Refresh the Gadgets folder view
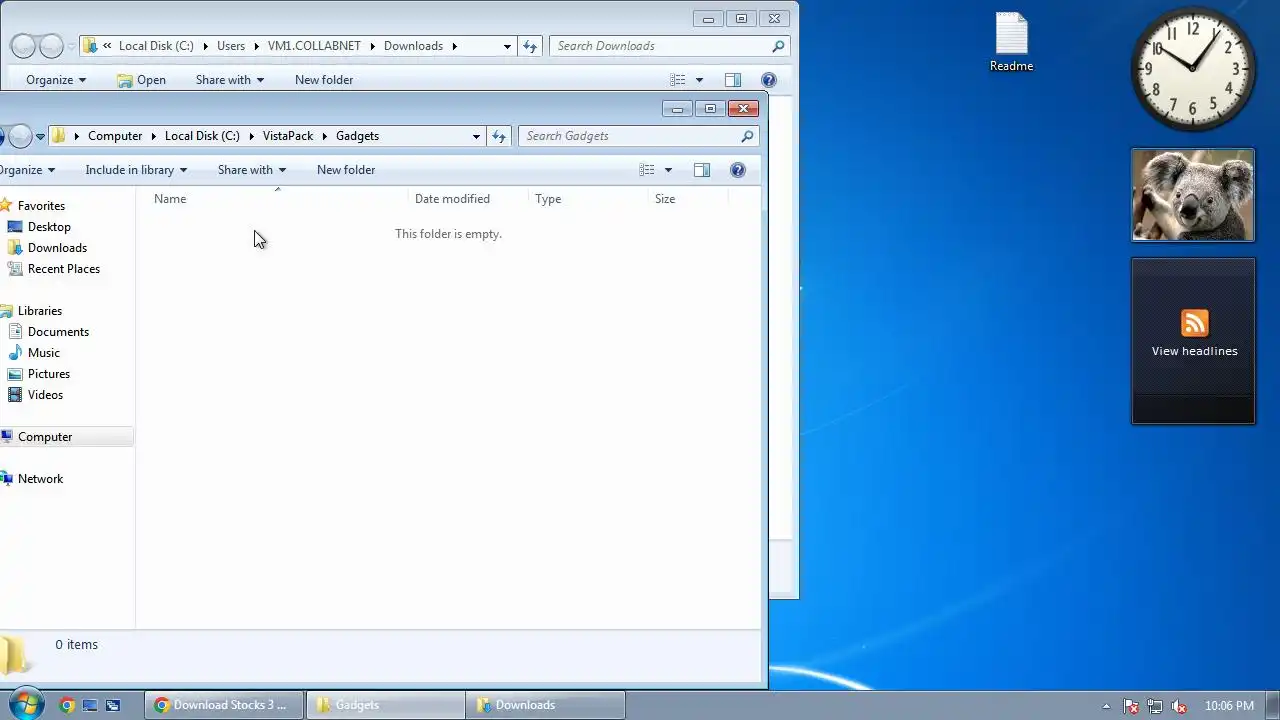This screenshot has height=720, width=1280. point(499,136)
